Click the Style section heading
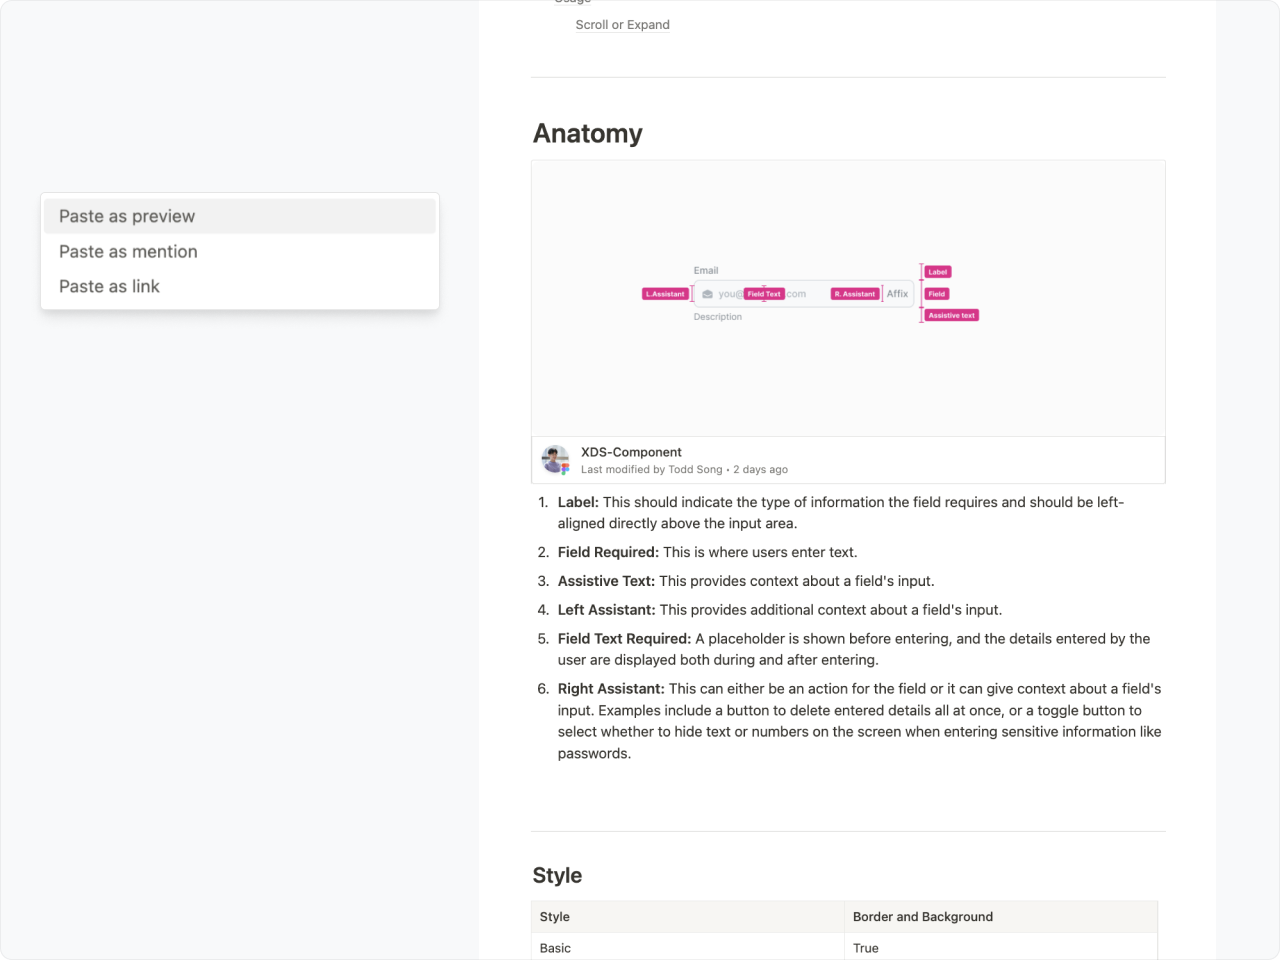 557,875
